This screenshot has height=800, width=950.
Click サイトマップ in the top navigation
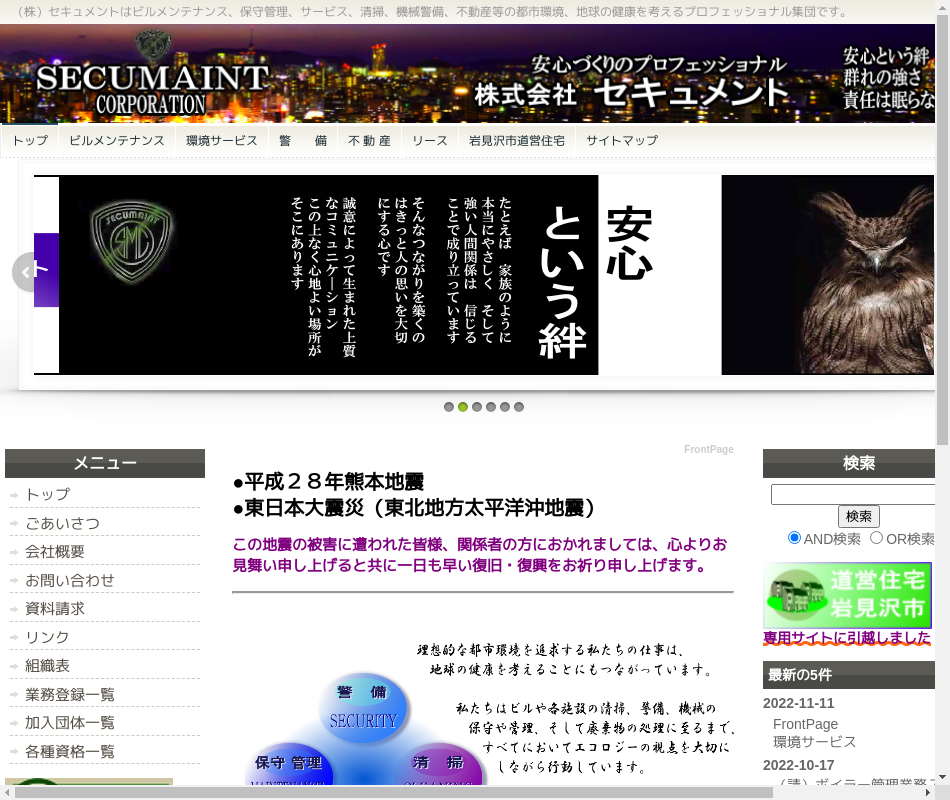(x=622, y=141)
